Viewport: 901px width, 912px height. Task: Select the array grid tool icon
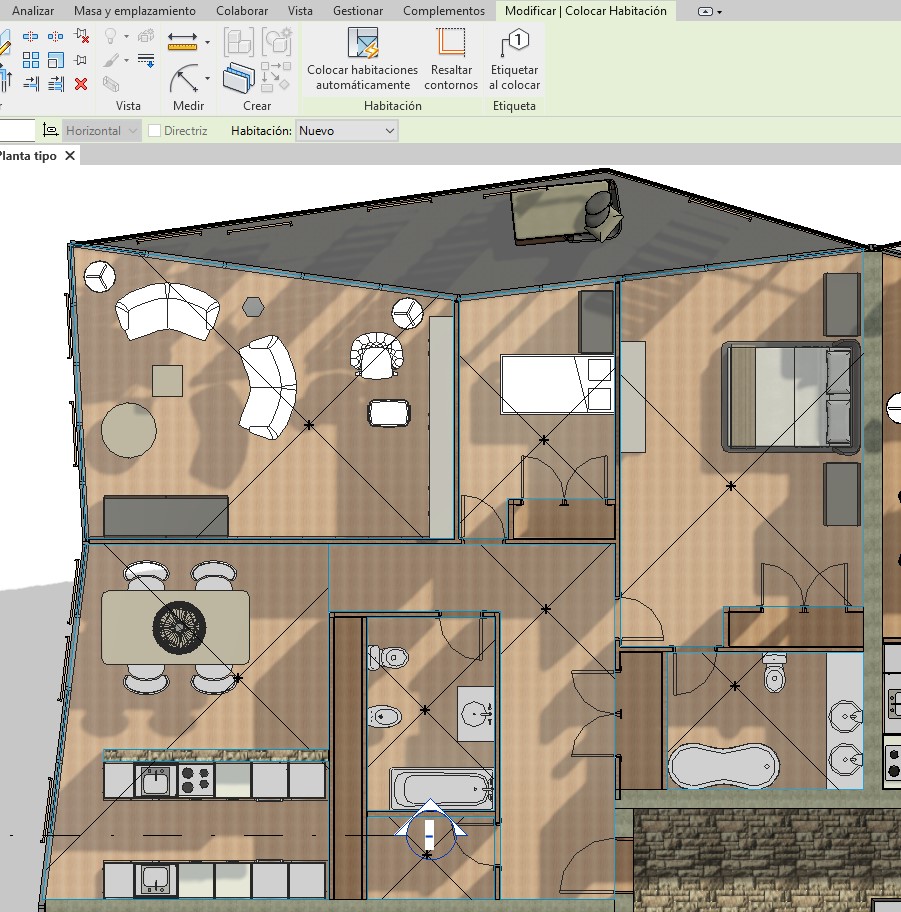(31, 60)
